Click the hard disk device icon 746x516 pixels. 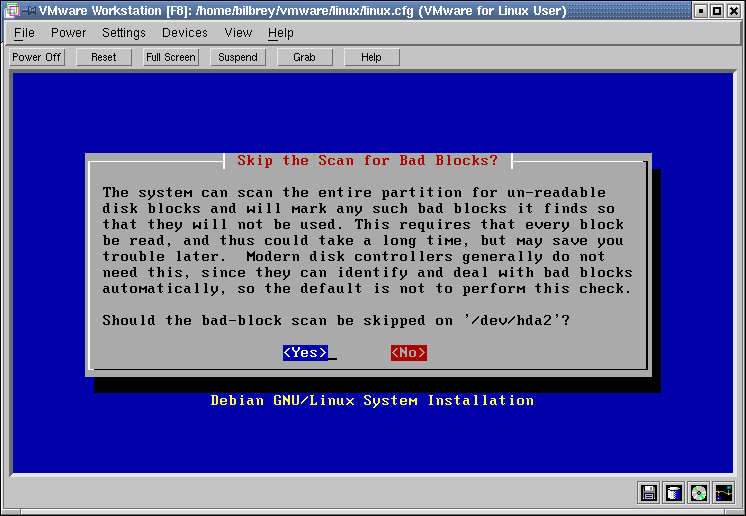pos(674,492)
